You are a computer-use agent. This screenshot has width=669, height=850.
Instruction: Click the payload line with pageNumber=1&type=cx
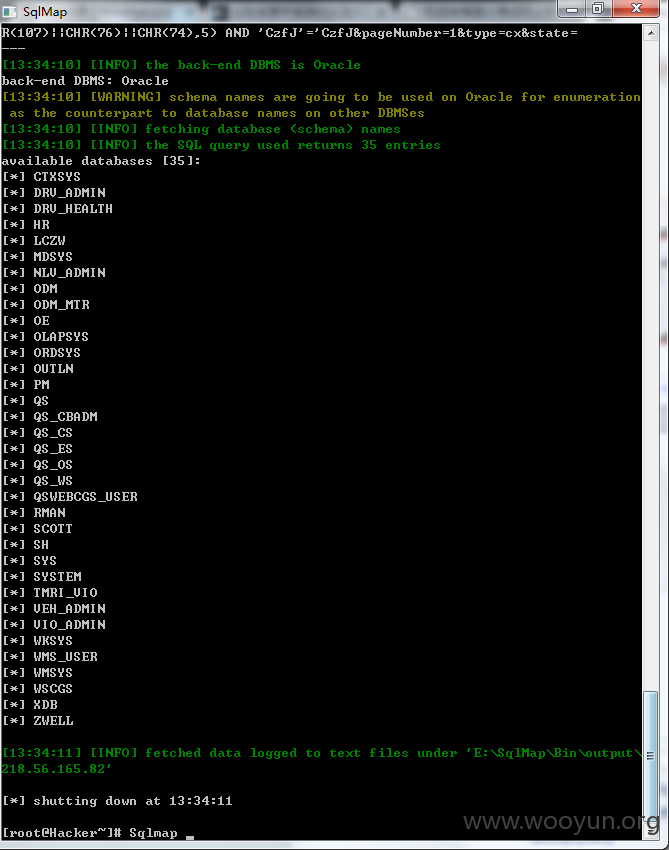(290, 33)
